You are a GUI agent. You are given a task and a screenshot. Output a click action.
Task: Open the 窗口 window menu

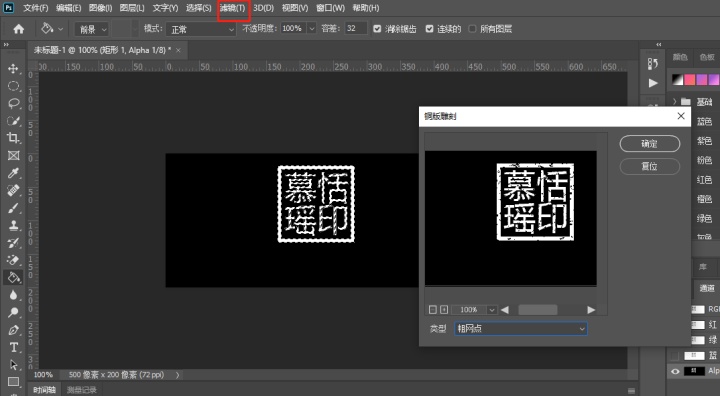click(330, 8)
